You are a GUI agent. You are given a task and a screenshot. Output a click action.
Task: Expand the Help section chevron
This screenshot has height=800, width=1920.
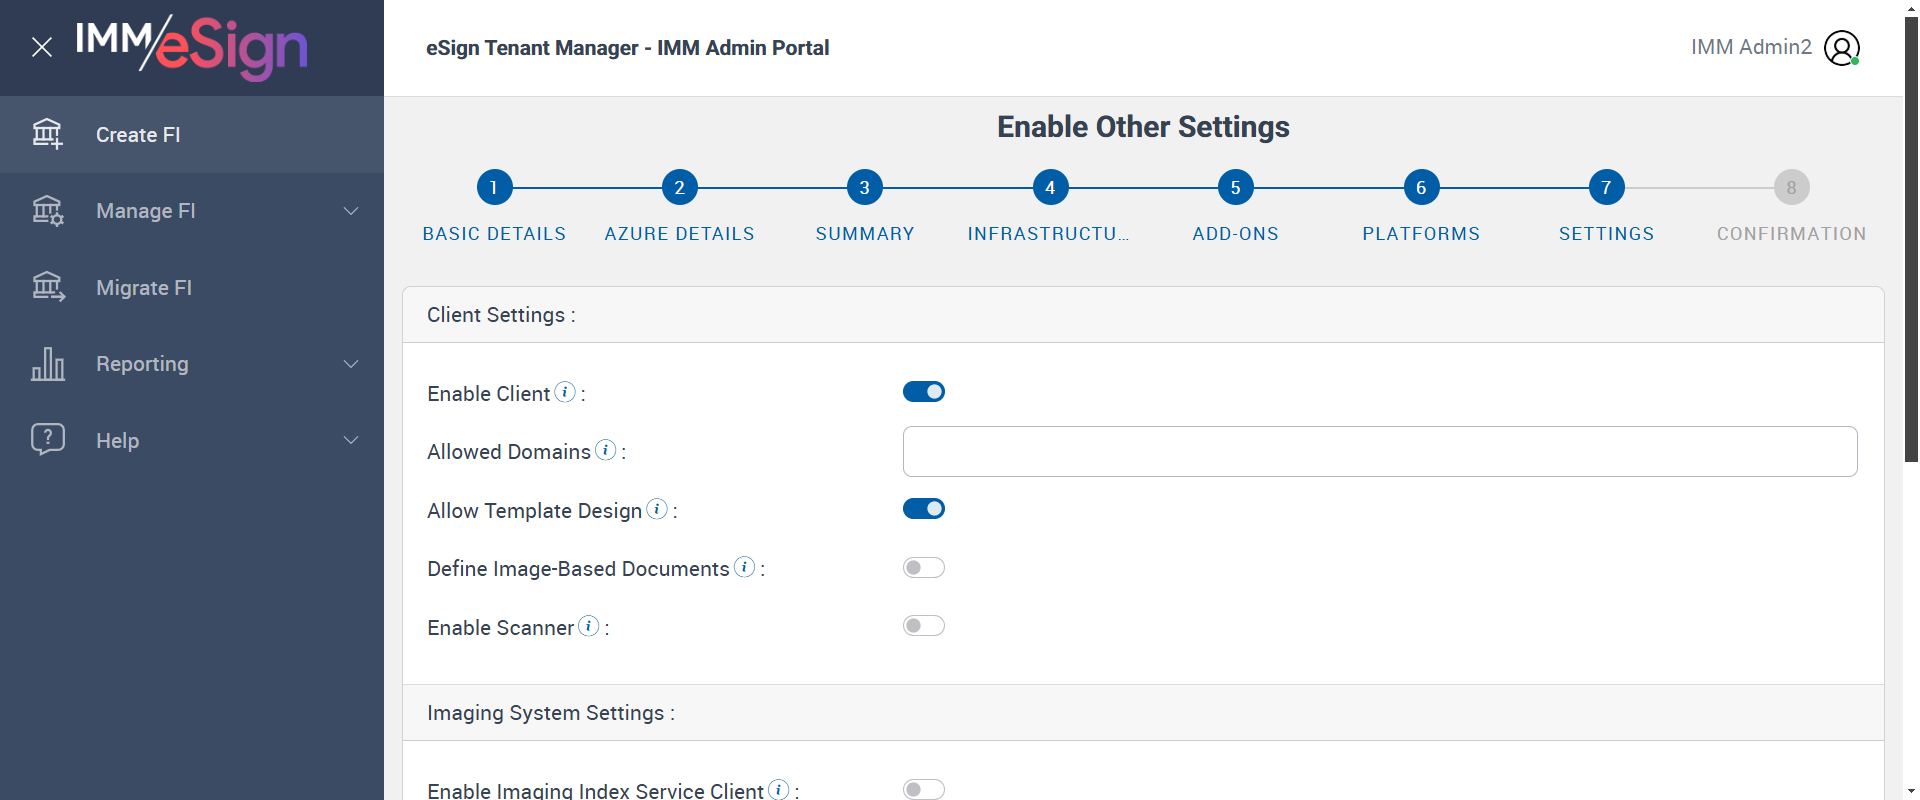tap(351, 440)
